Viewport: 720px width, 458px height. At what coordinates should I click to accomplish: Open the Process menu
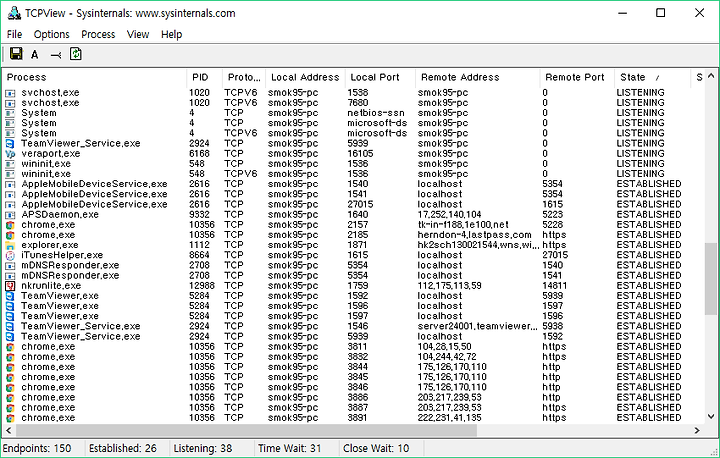98,34
